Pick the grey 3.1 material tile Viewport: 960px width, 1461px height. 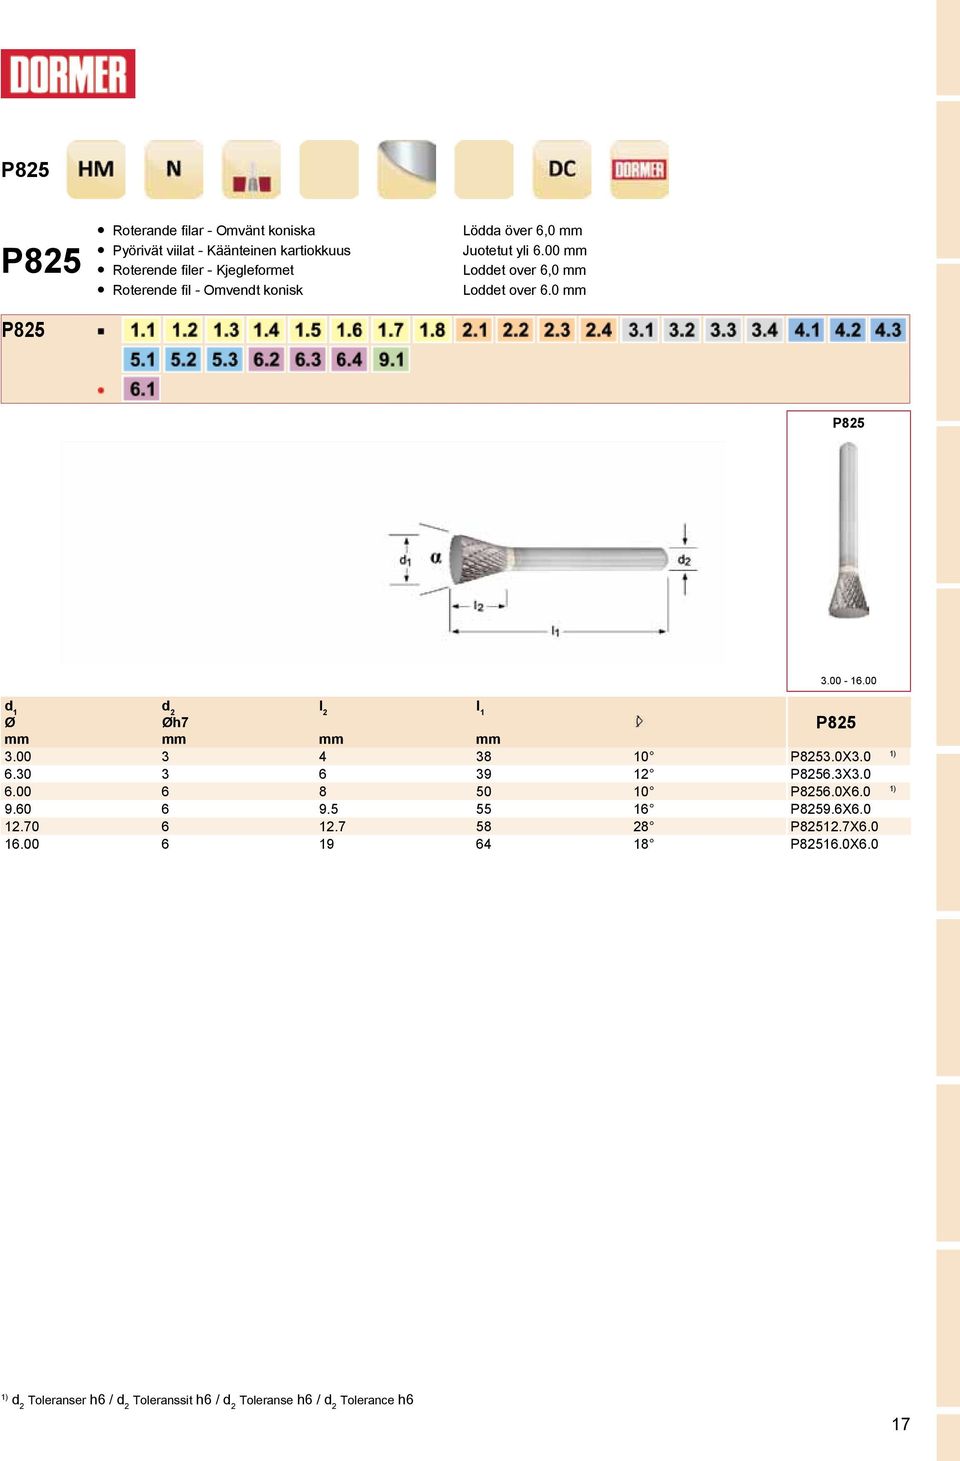pyautogui.click(x=641, y=330)
